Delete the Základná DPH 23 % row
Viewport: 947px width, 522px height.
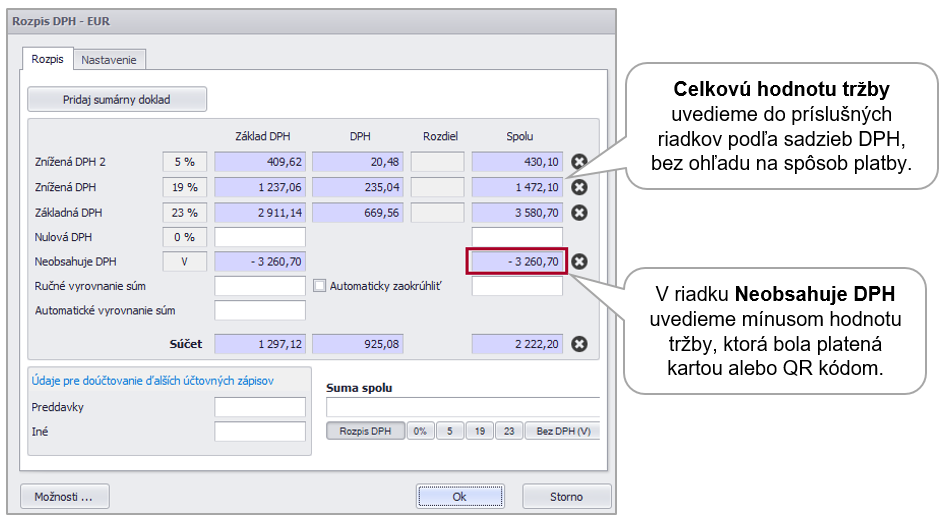click(579, 212)
